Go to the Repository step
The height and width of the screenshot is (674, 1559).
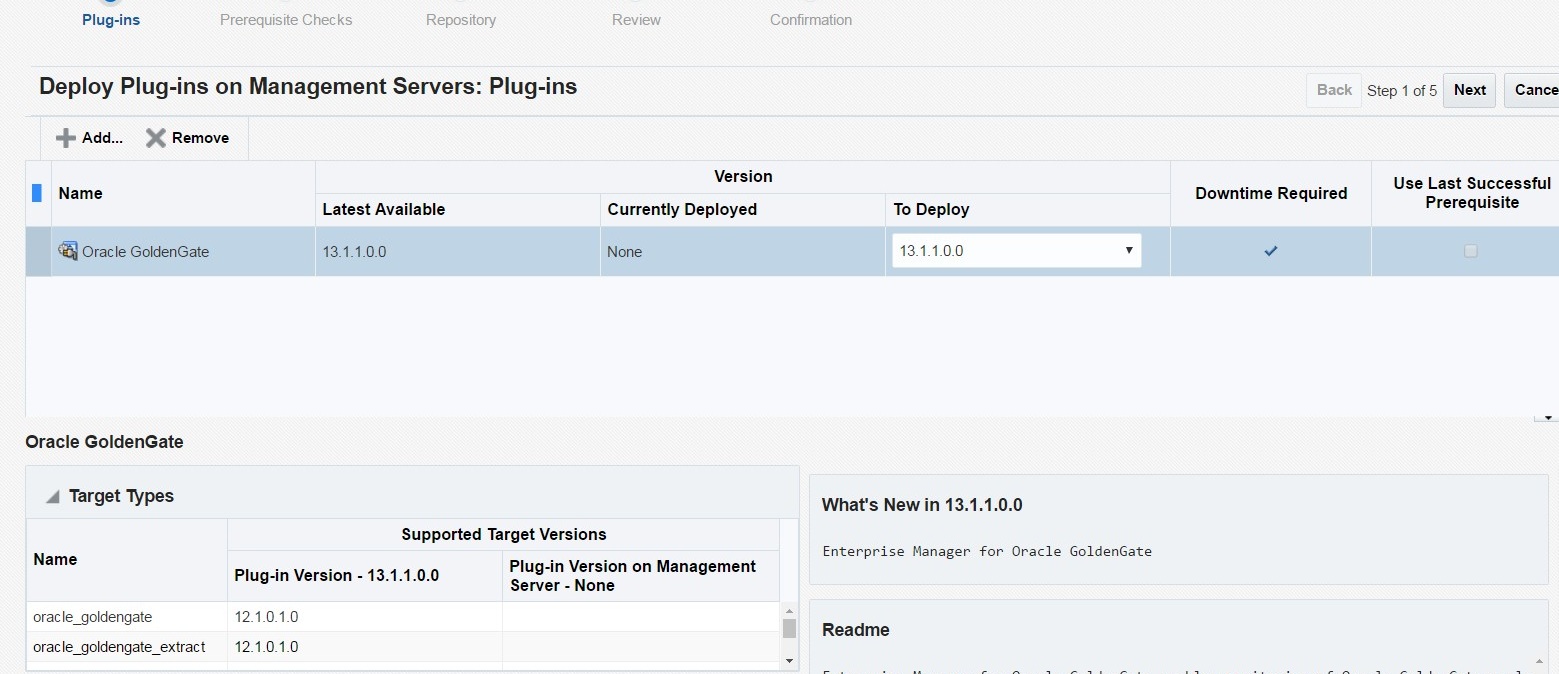click(x=461, y=19)
